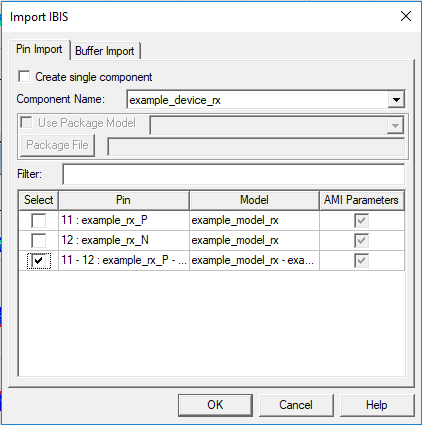This screenshot has width=422, height=425.
Task: Open Help for the Import IBIS dialog
Action: tap(377, 405)
